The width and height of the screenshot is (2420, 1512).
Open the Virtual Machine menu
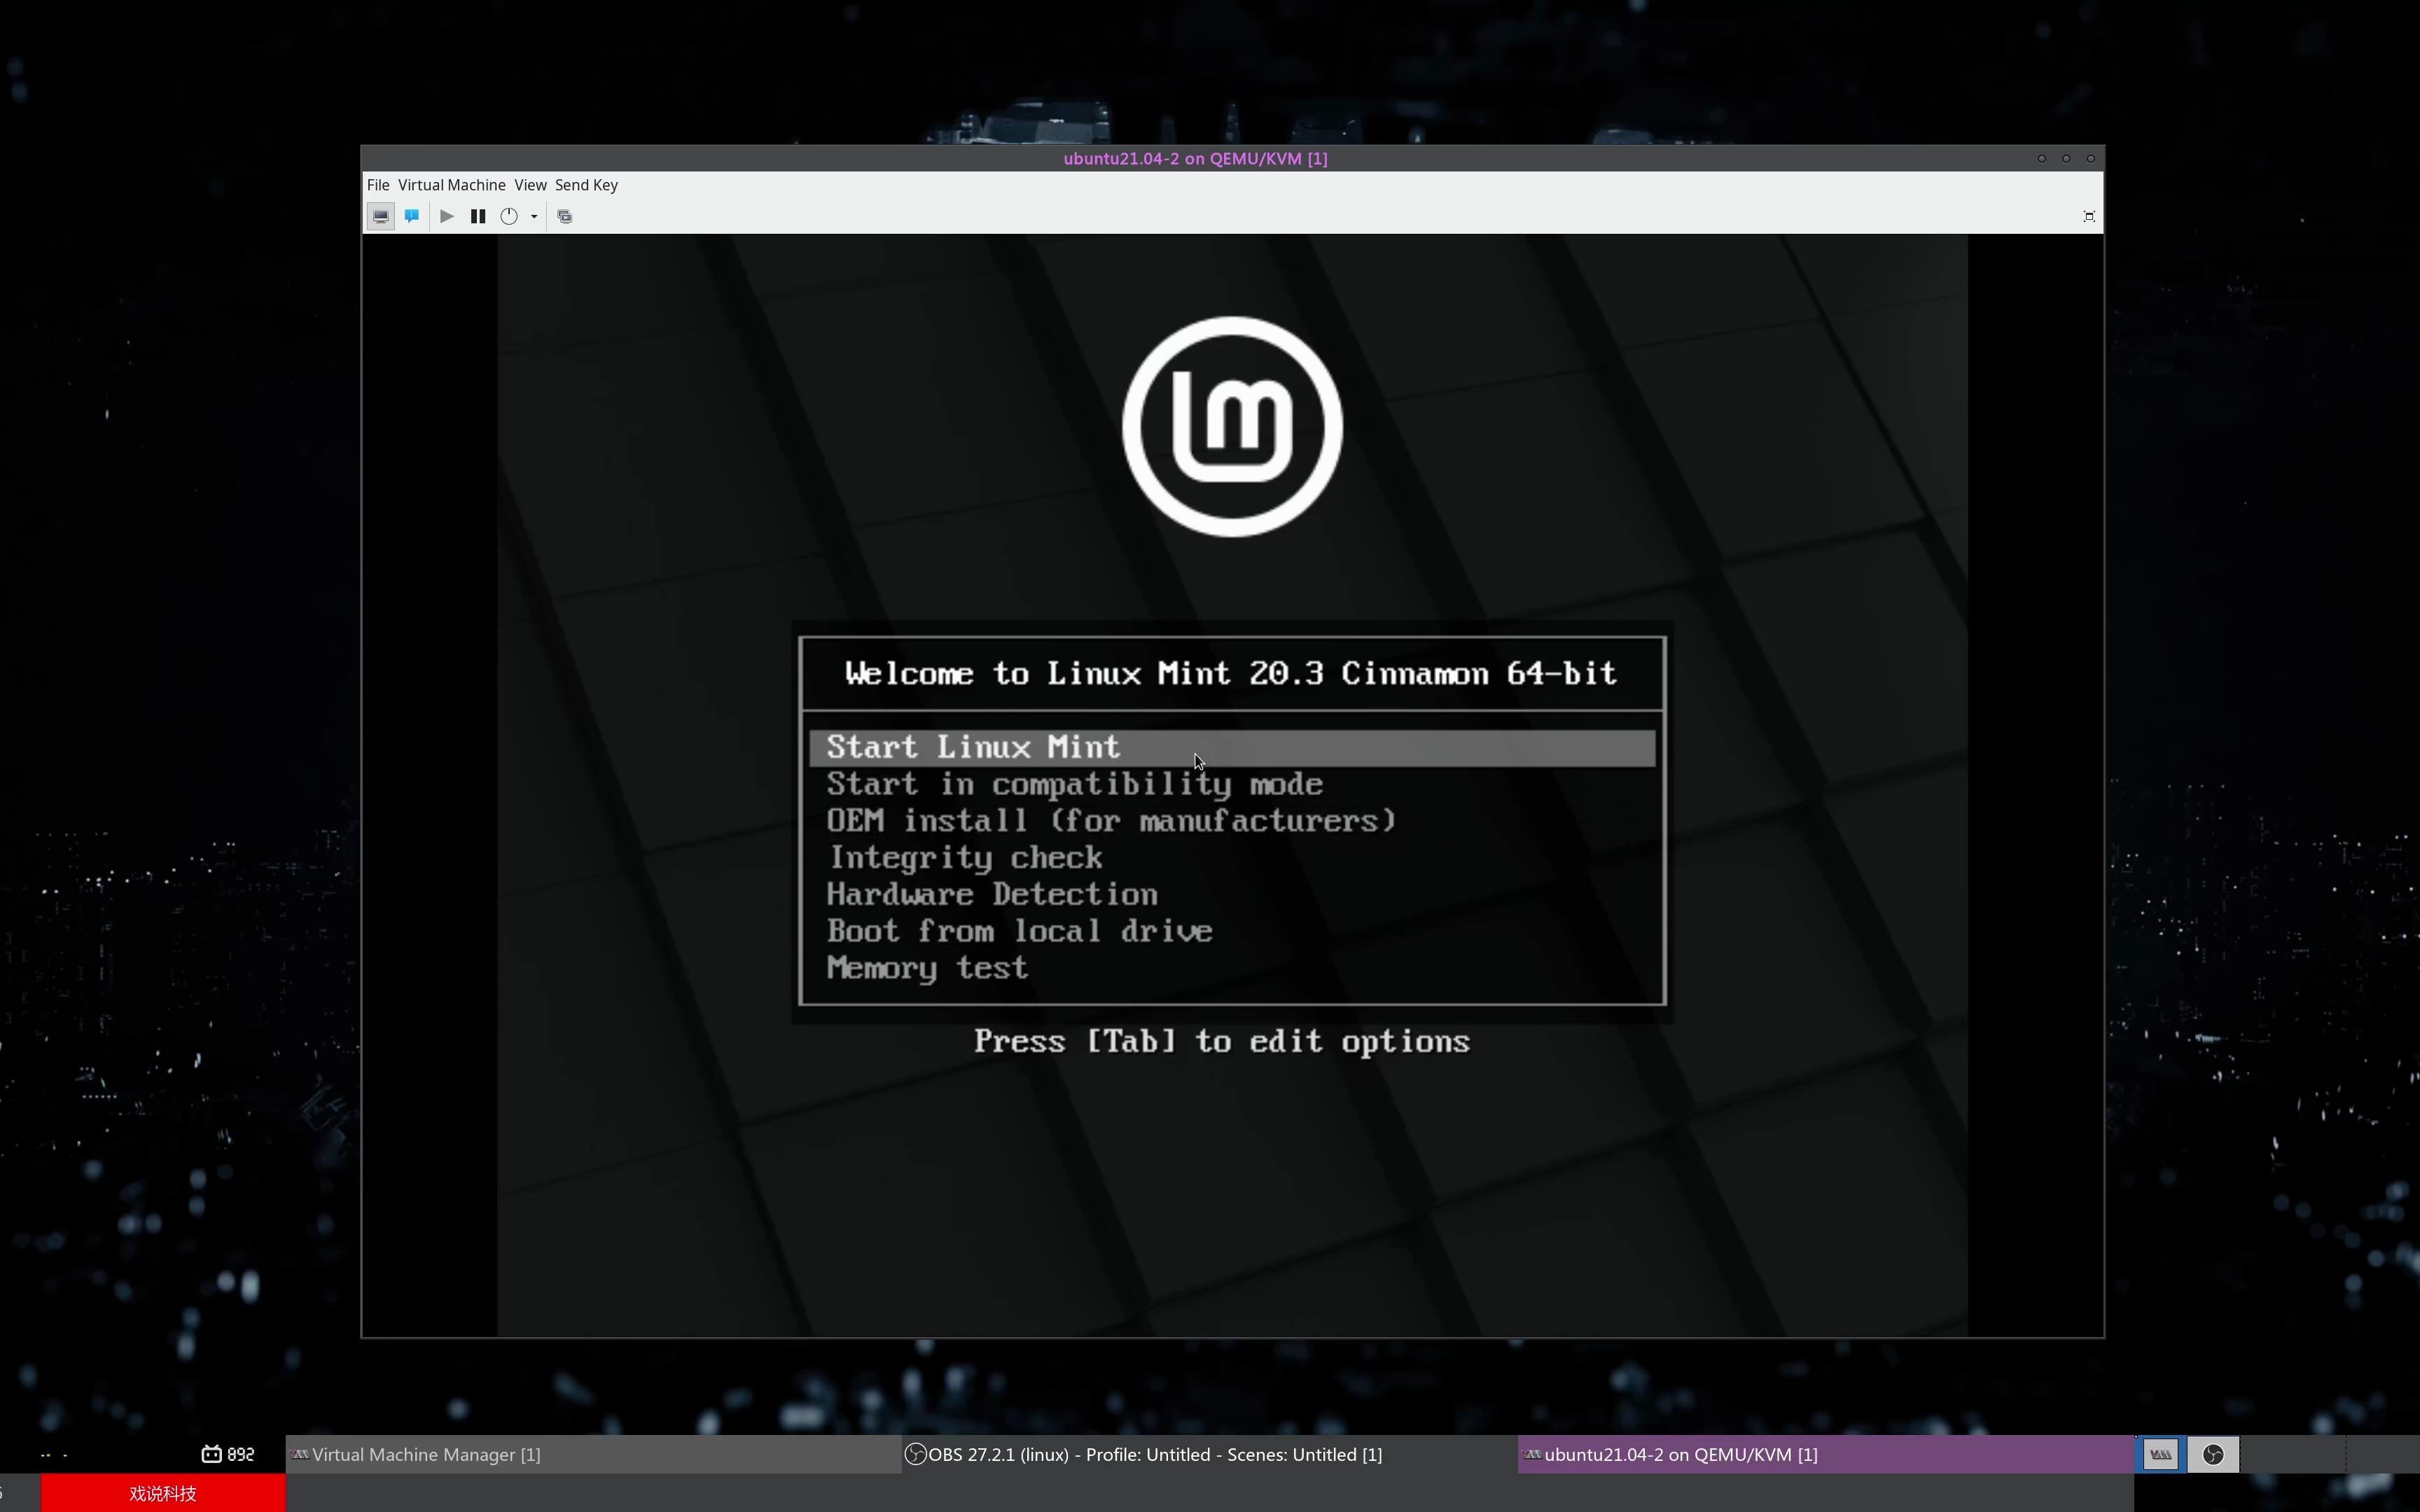click(x=452, y=185)
